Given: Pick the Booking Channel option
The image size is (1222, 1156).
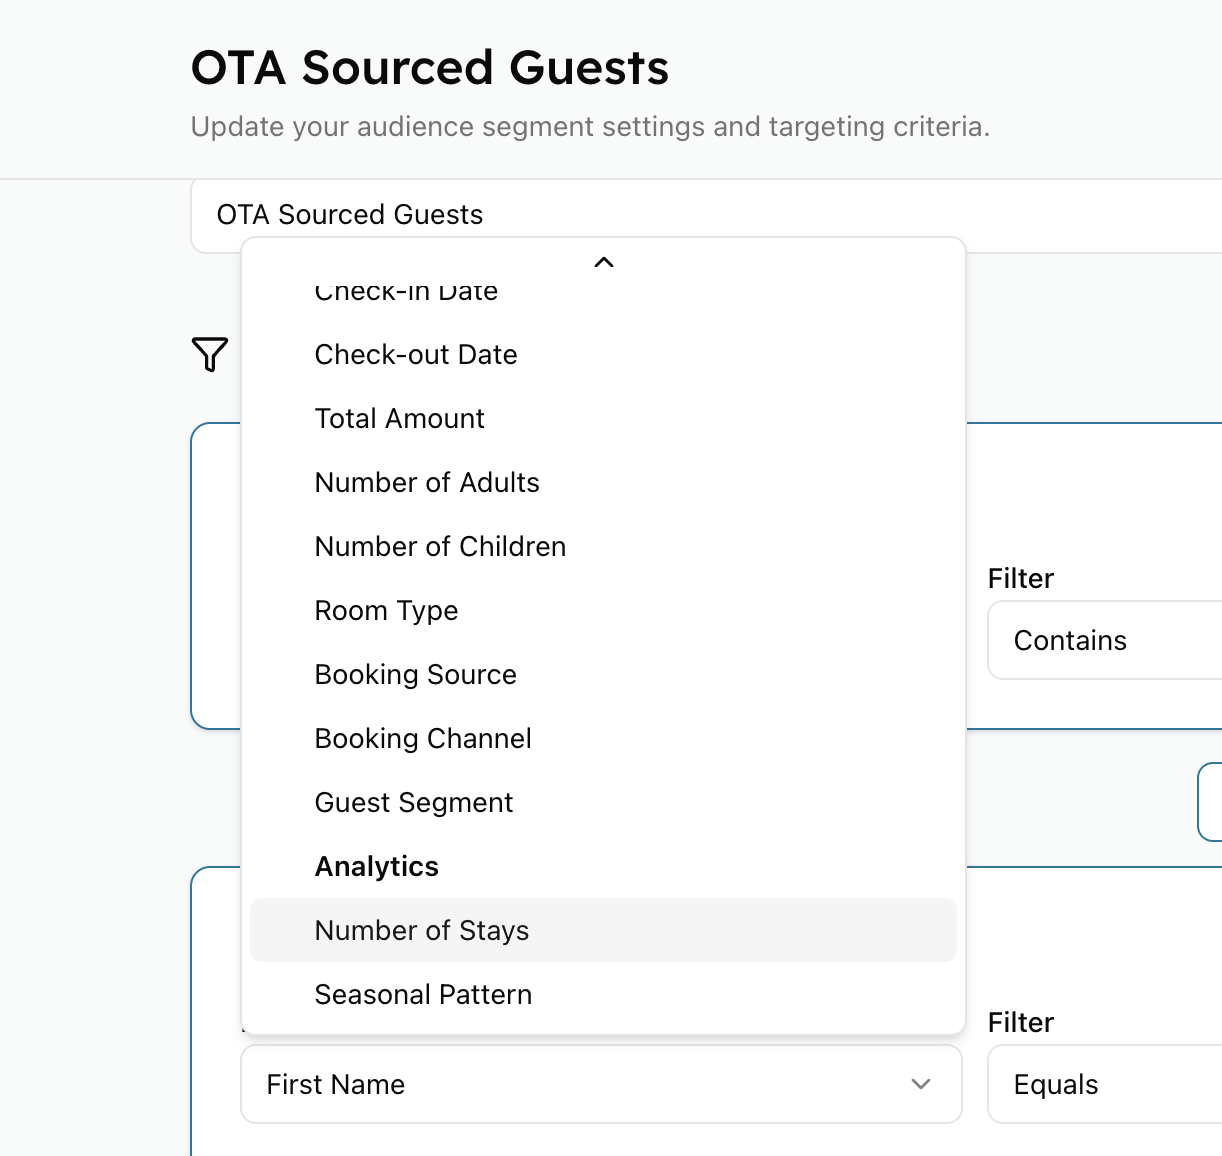Looking at the screenshot, I should 423,739.
